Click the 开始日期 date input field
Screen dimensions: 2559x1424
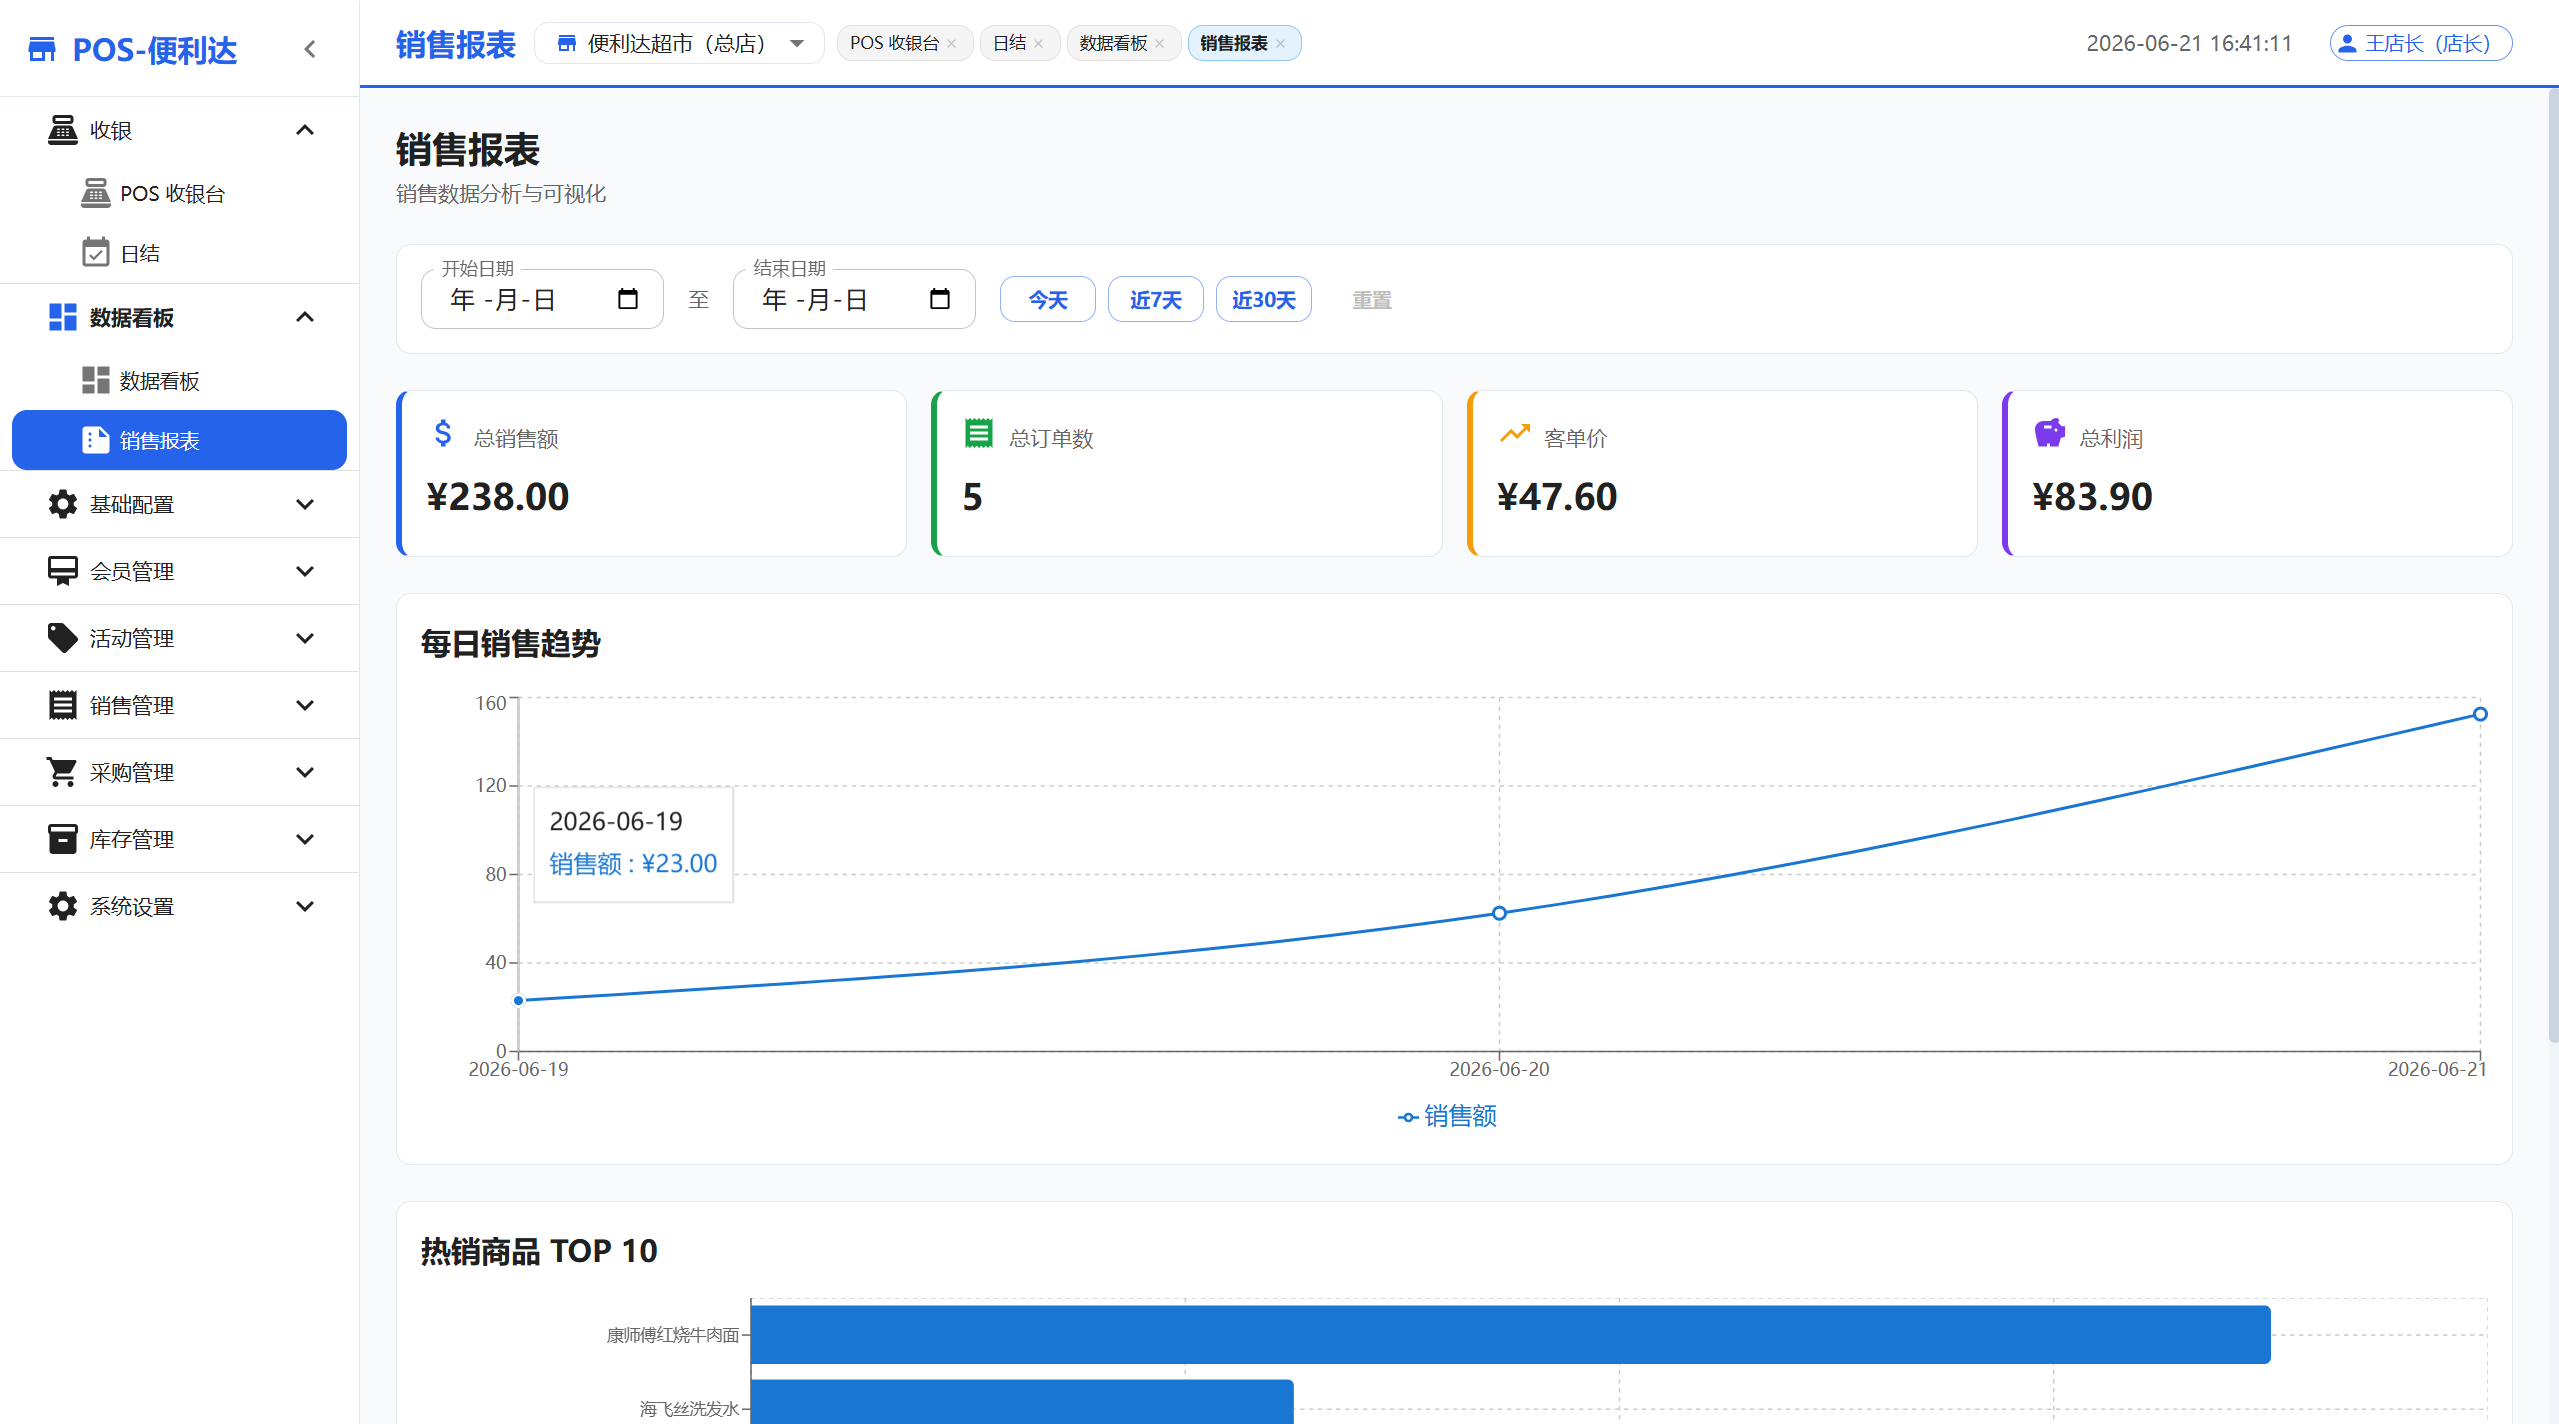point(542,299)
